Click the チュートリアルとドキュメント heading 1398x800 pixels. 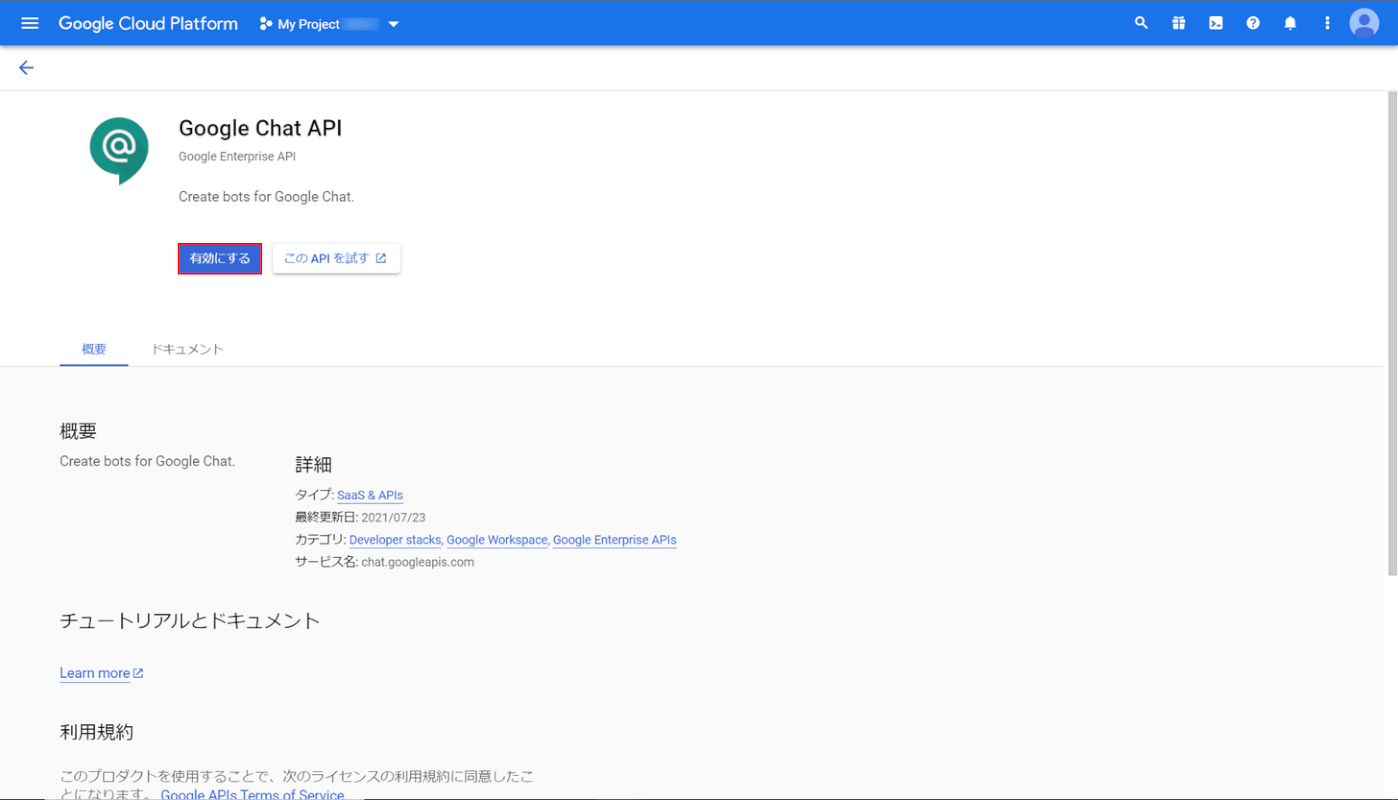[x=190, y=620]
